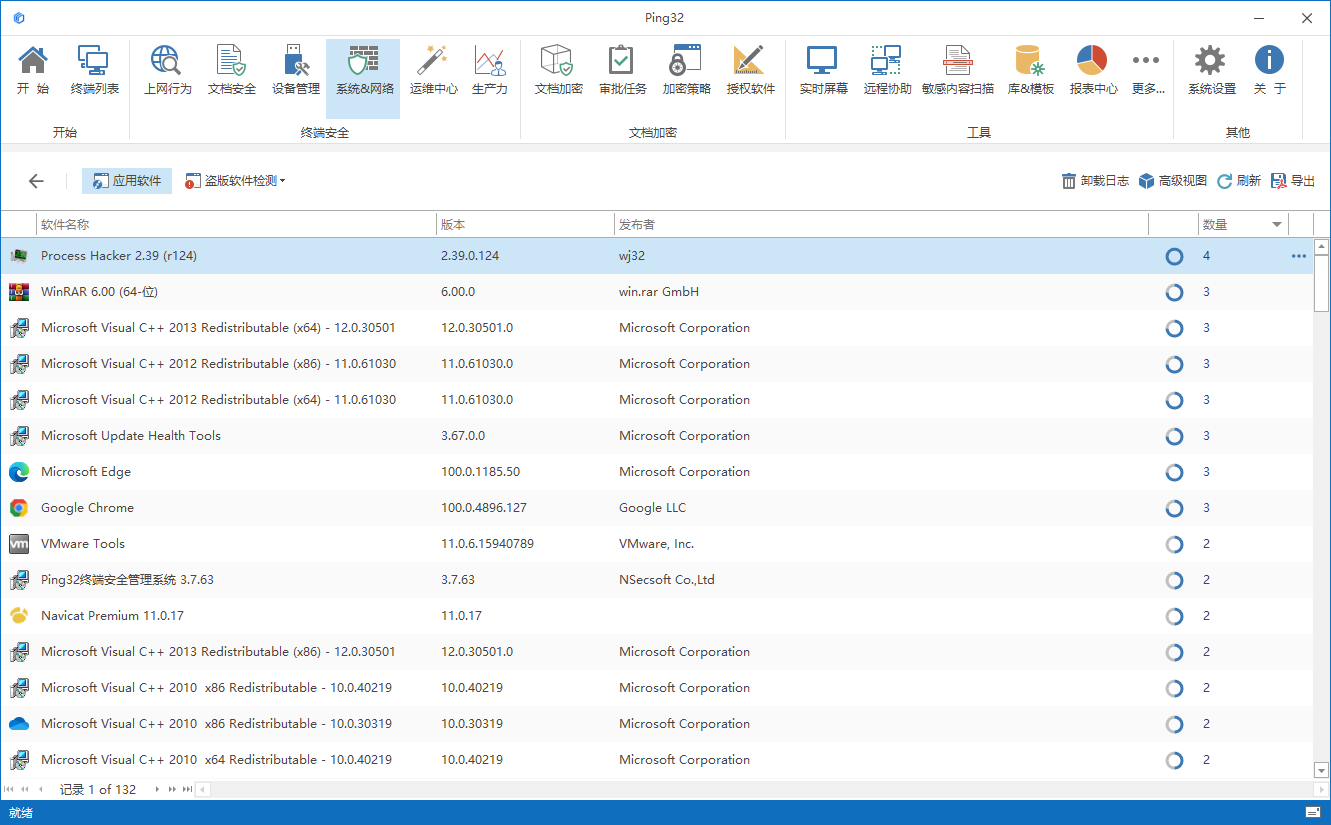Viewport: 1331px width, 825px height.
Task: Open 生产力 productivity module
Action: (489, 71)
